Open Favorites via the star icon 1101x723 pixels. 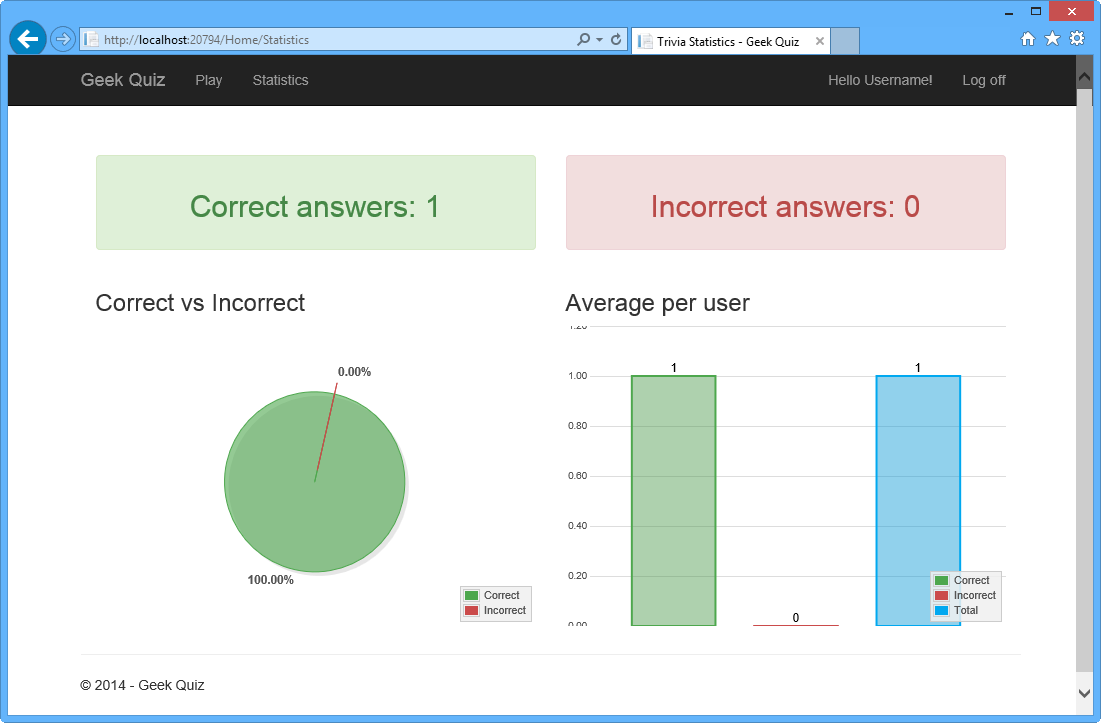[x=1052, y=38]
